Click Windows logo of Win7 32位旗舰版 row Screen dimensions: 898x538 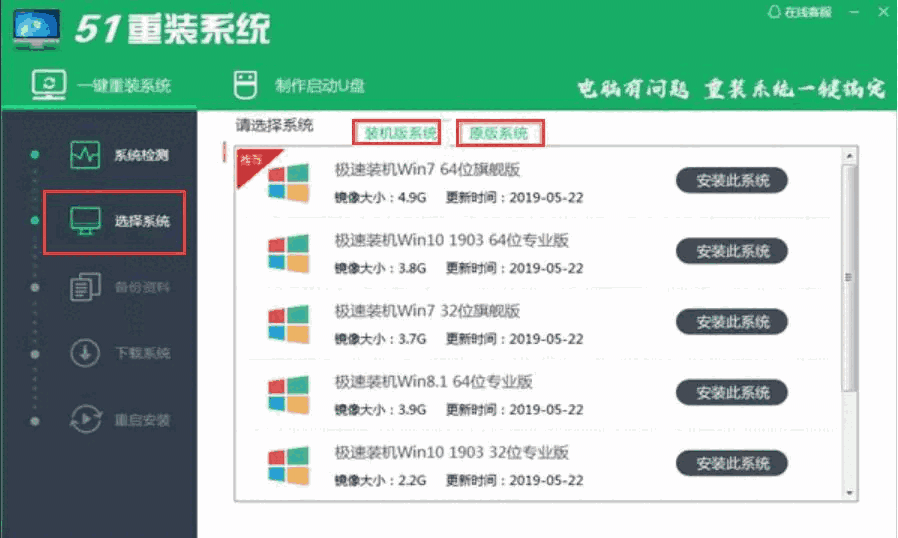coord(289,324)
